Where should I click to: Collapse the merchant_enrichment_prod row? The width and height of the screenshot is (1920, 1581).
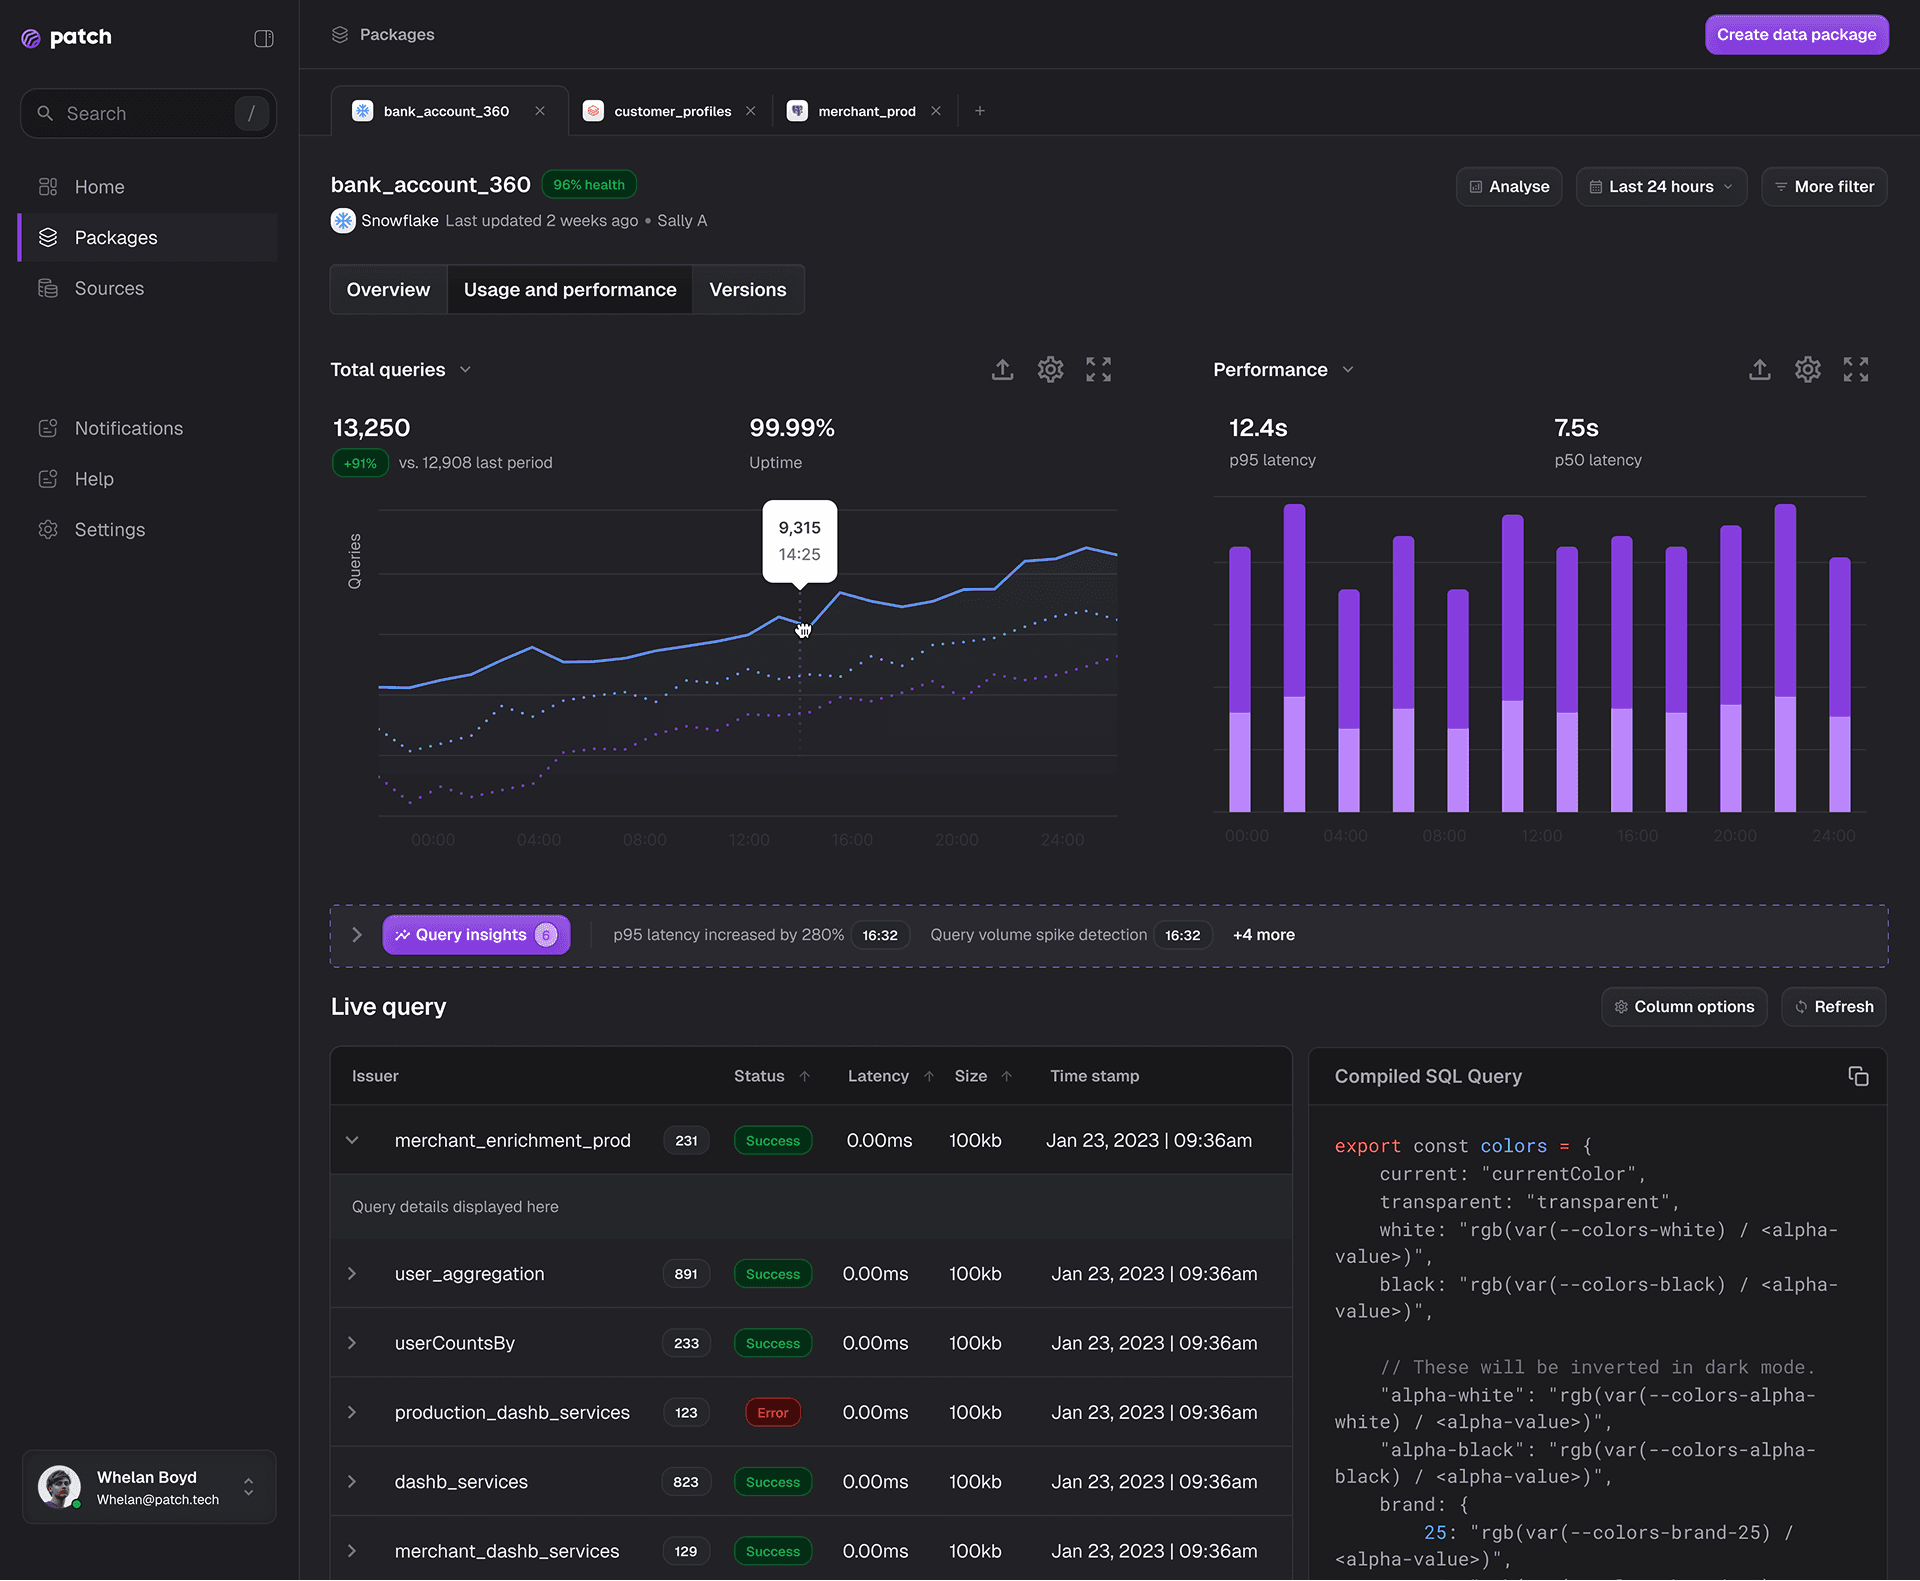click(352, 1140)
